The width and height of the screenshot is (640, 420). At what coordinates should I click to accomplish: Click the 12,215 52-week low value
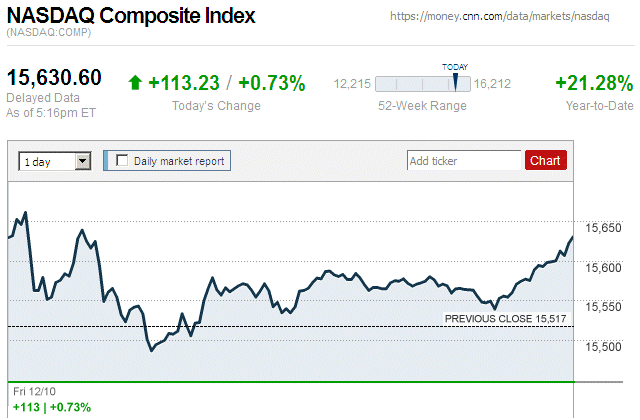tap(352, 84)
